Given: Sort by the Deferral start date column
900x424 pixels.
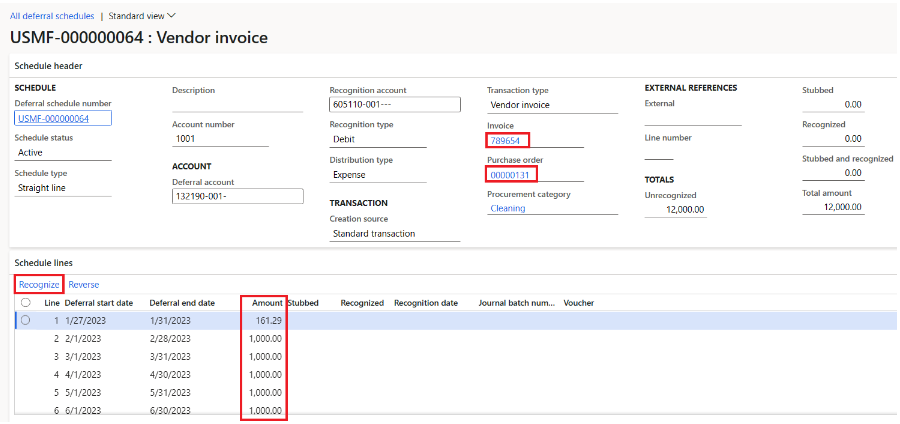Looking at the screenshot, I should [98, 303].
